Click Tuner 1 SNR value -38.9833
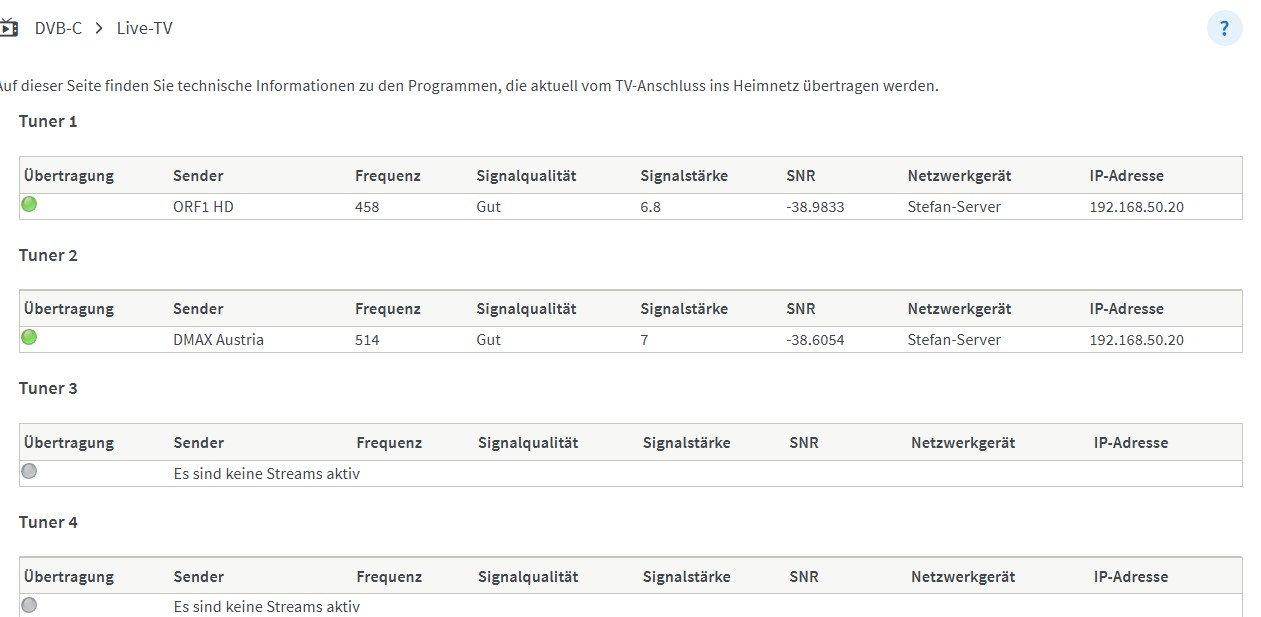This screenshot has height=617, width=1261. click(815, 207)
